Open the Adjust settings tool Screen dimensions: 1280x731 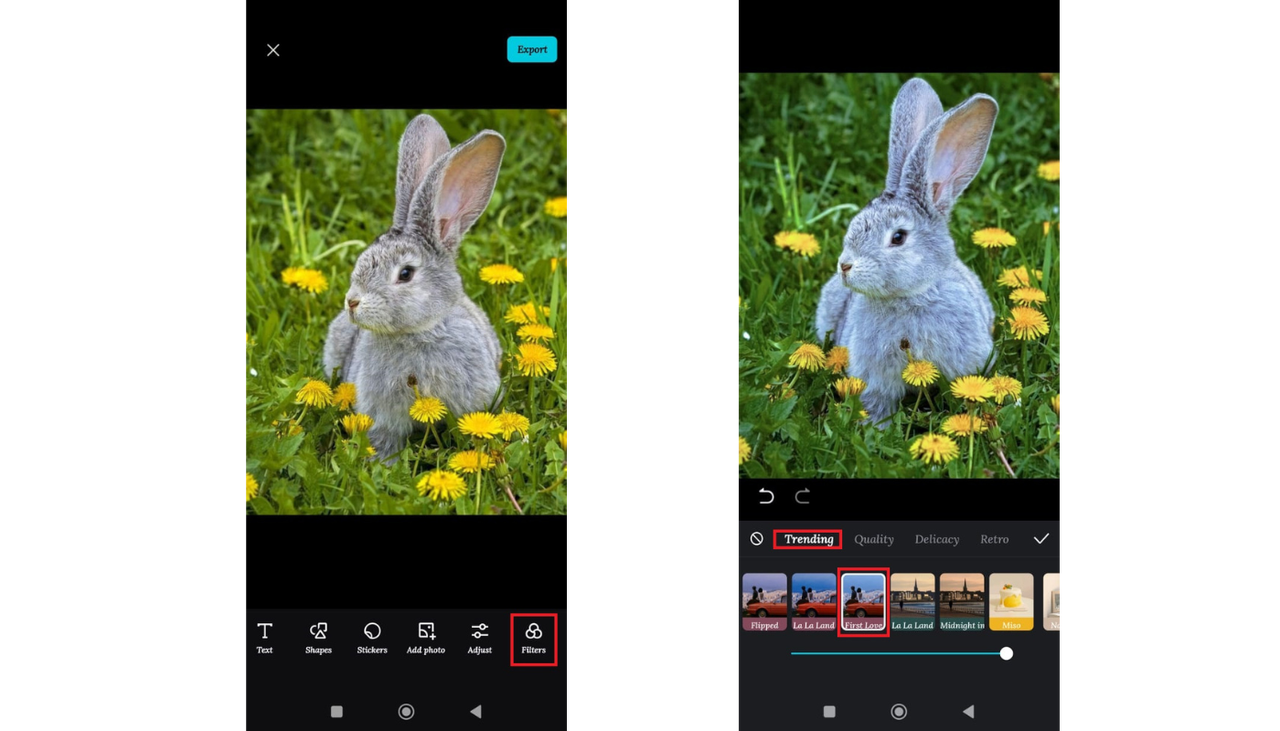click(x=480, y=638)
